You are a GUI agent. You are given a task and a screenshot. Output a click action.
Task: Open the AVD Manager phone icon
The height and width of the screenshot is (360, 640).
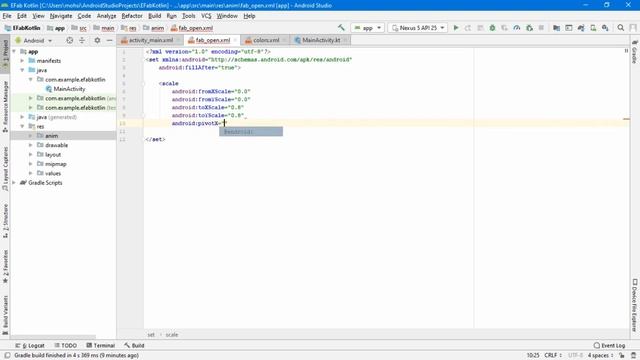click(x=593, y=28)
